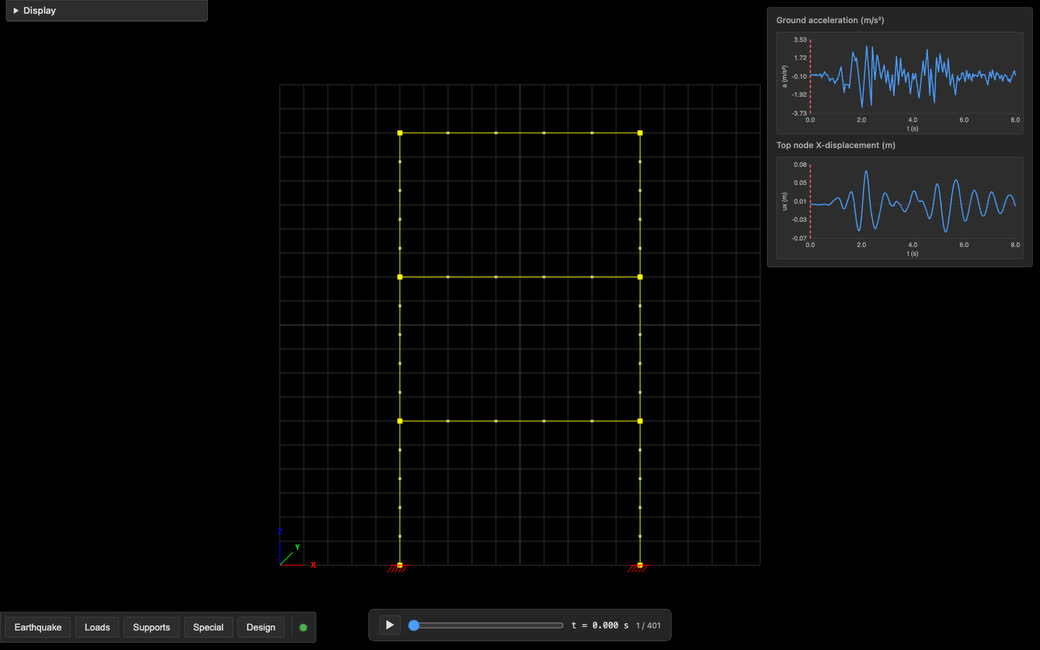Screen dimensions: 1040x650
Task: Click the red dashed time marker in acceleration chart
Action: (x=811, y=76)
